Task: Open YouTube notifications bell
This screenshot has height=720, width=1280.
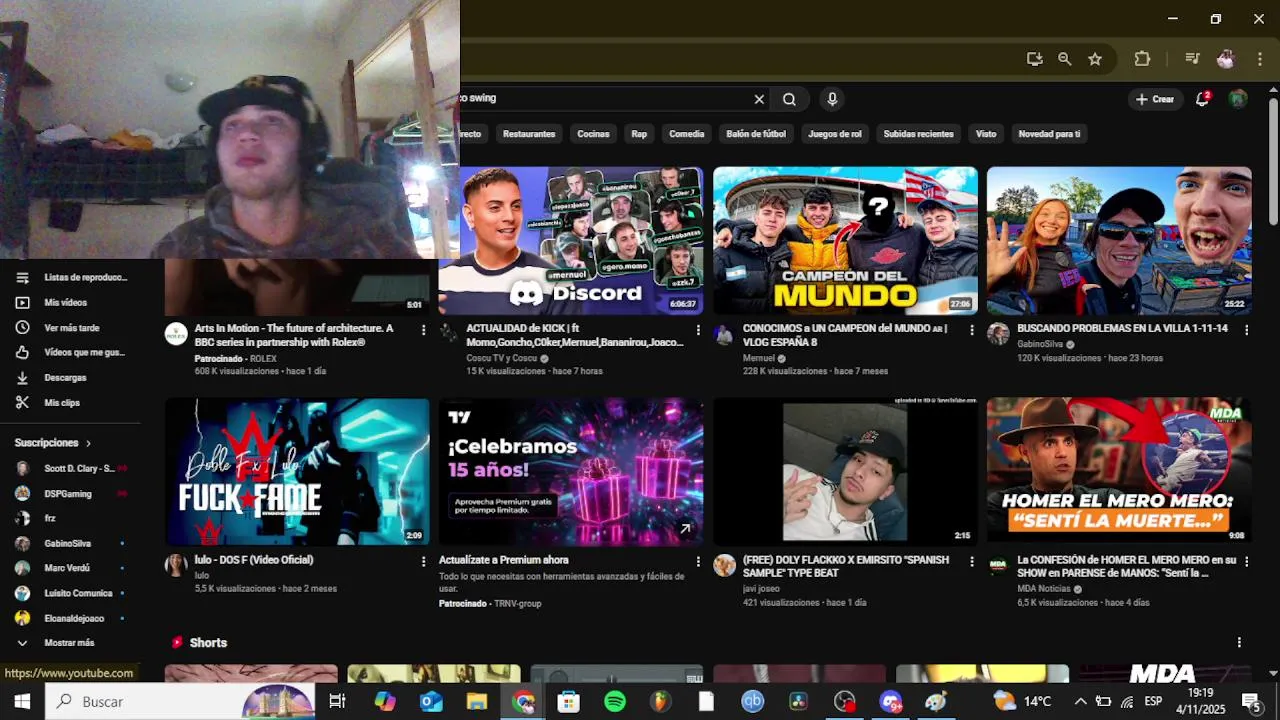Action: pyautogui.click(x=1202, y=99)
